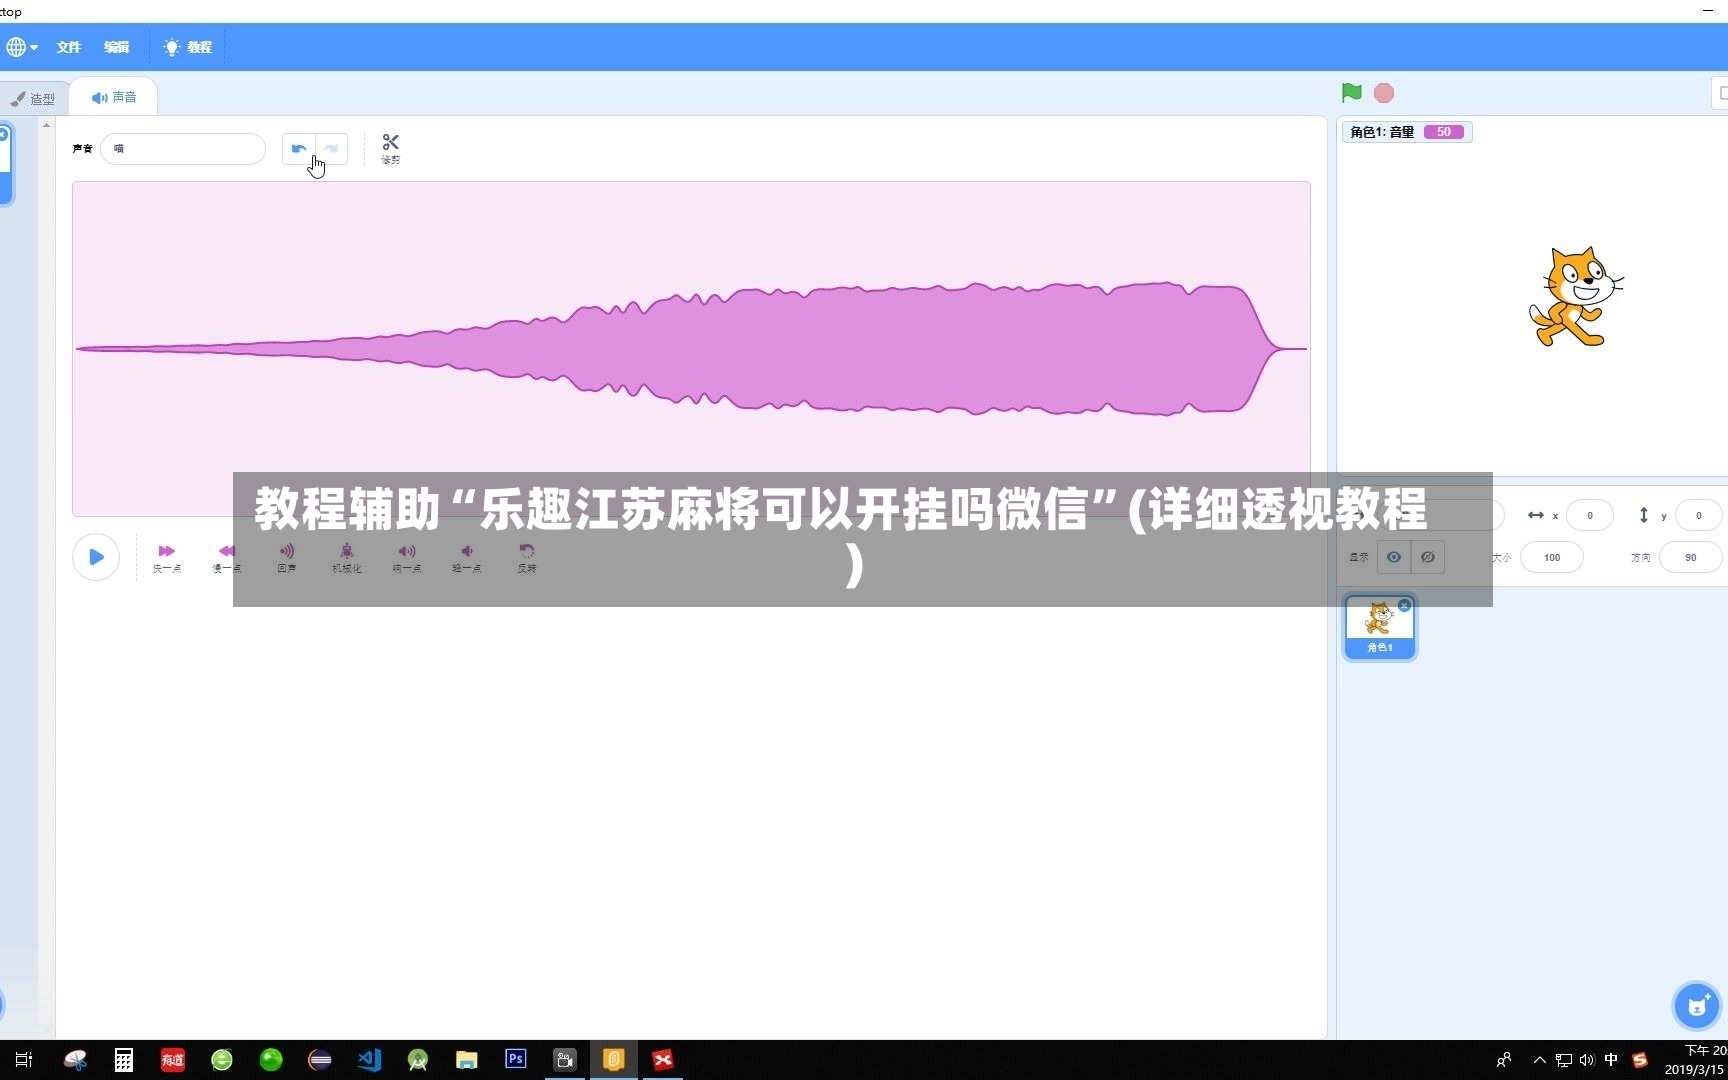Click the 角色1: 音量 variable monitor

(1407, 132)
